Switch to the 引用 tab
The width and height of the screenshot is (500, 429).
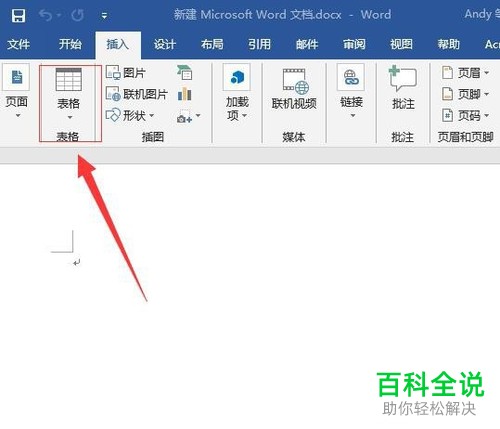click(260, 44)
